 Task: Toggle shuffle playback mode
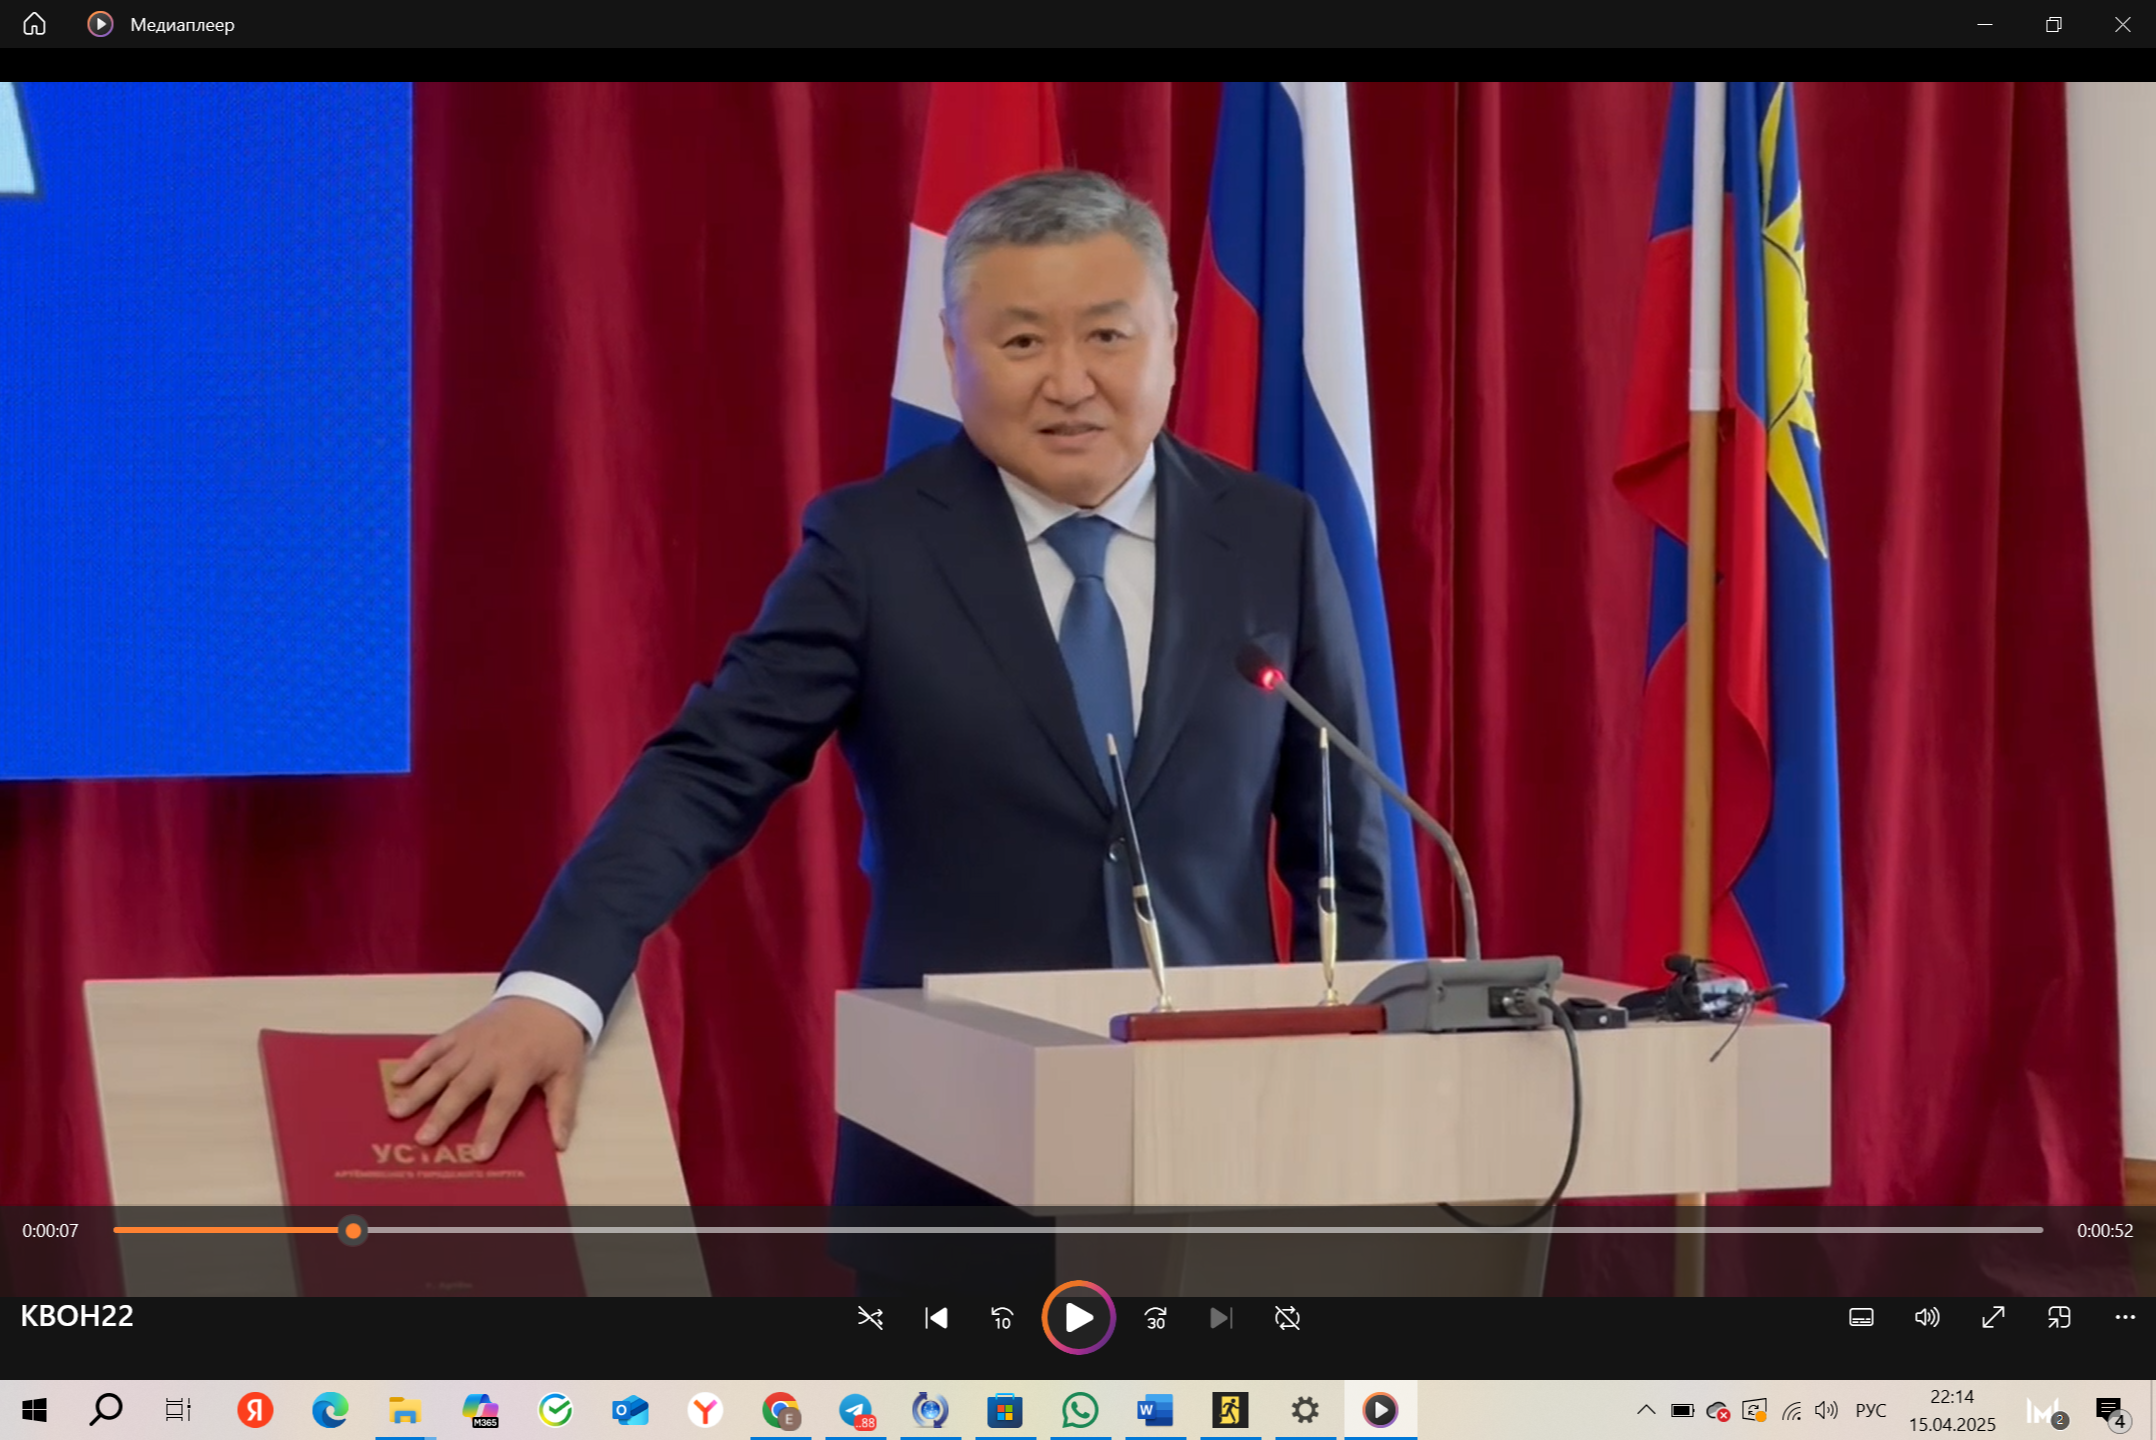870,1318
